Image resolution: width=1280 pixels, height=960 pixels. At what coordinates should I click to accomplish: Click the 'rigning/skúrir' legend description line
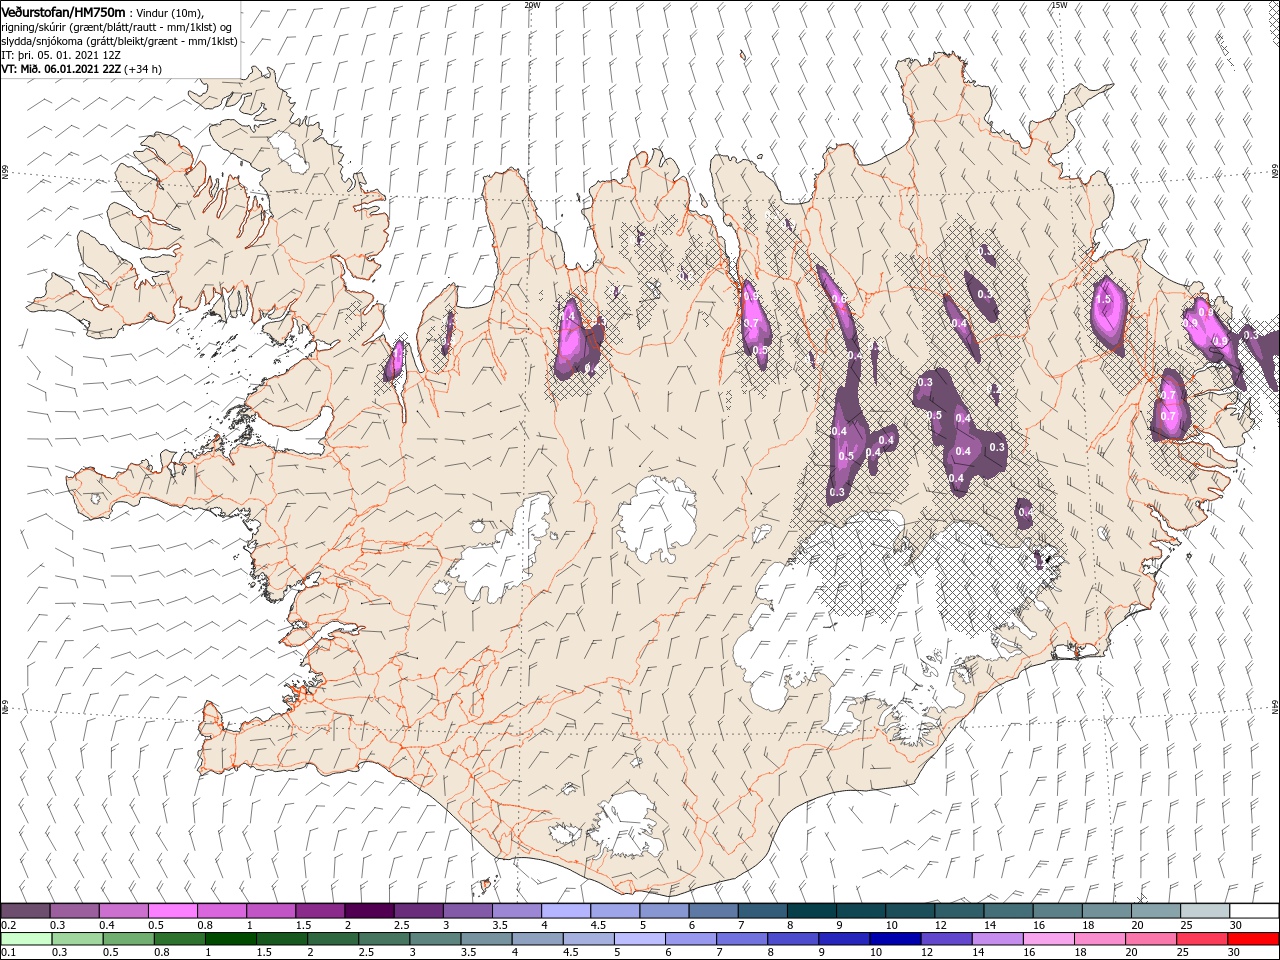(116, 26)
